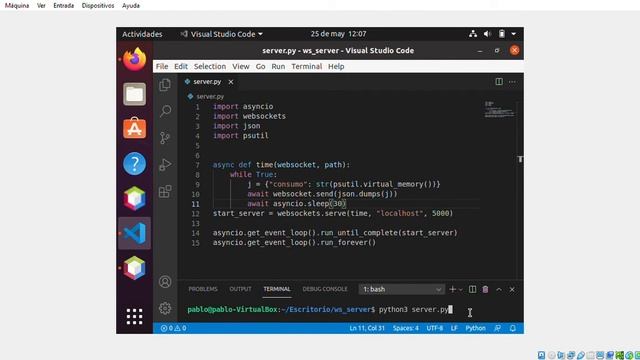640x360 pixels.
Task: Switch to the PROBLEMS panel tab
Action: [x=203, y=289]
